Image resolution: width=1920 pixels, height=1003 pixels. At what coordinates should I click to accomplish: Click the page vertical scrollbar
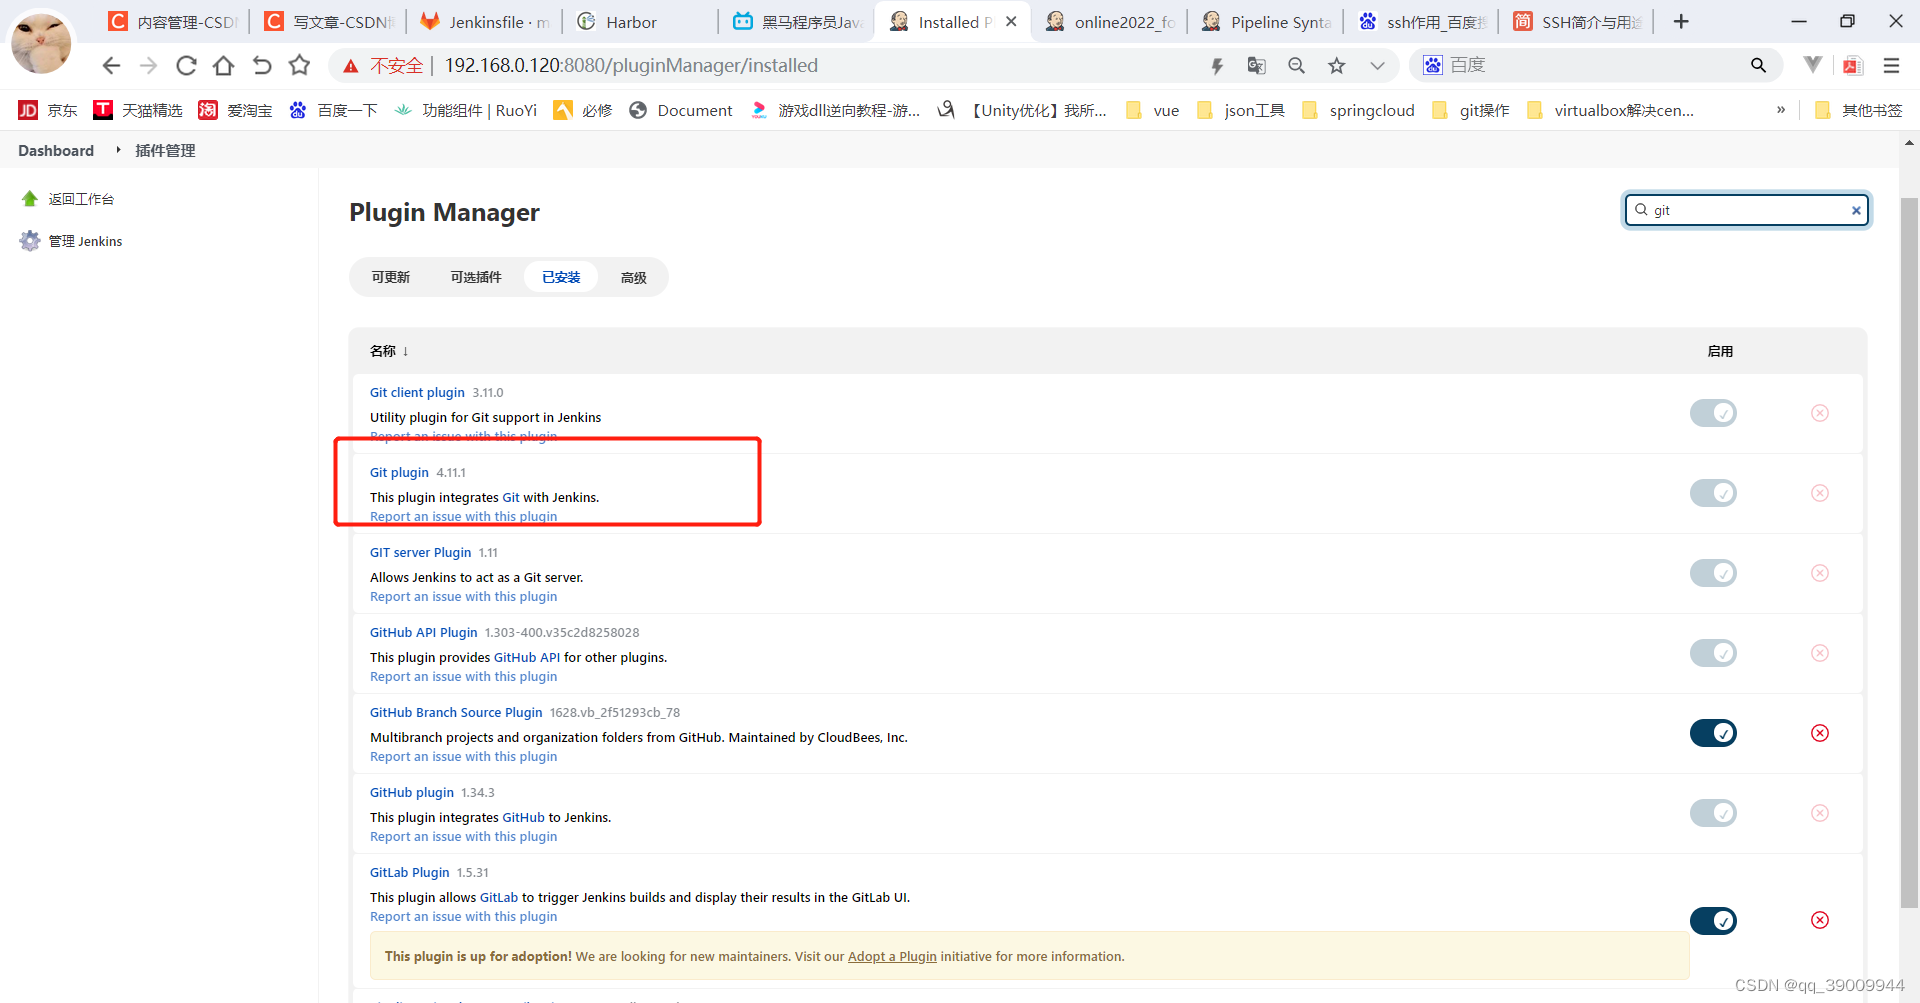click(x=1909, y=552)
